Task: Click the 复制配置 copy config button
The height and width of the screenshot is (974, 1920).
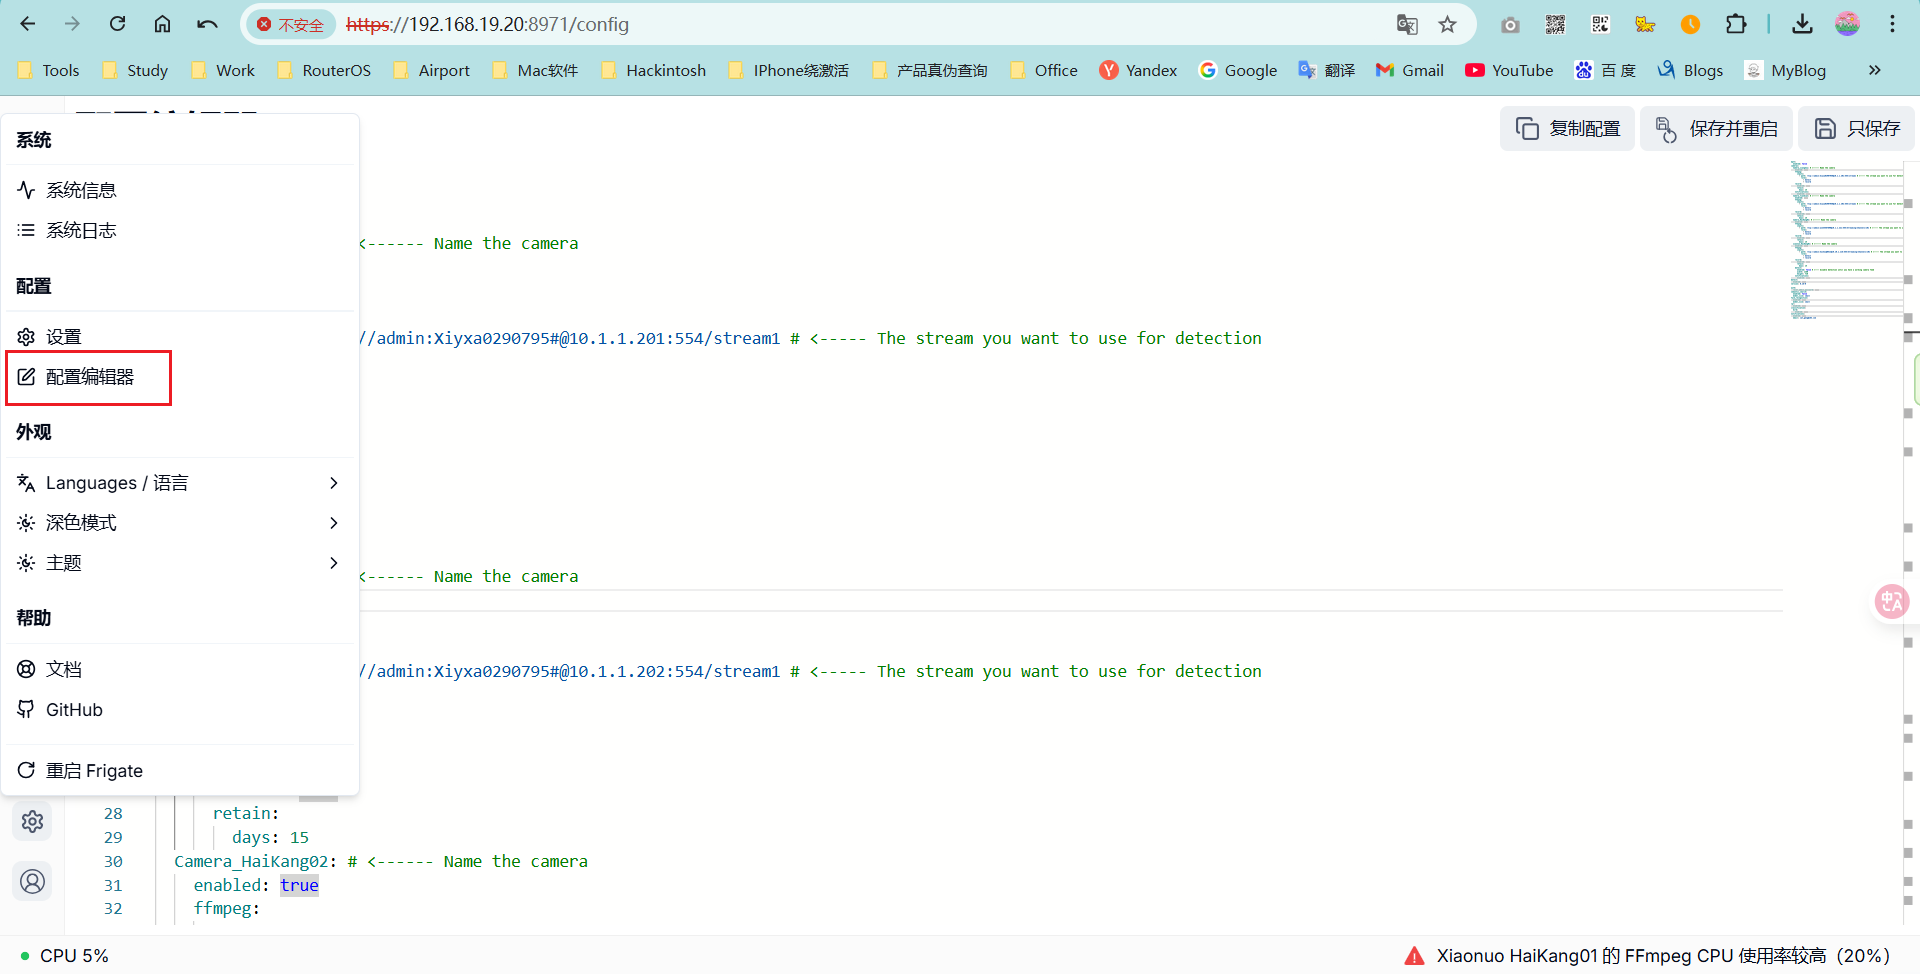Action: coord(1567,128)
